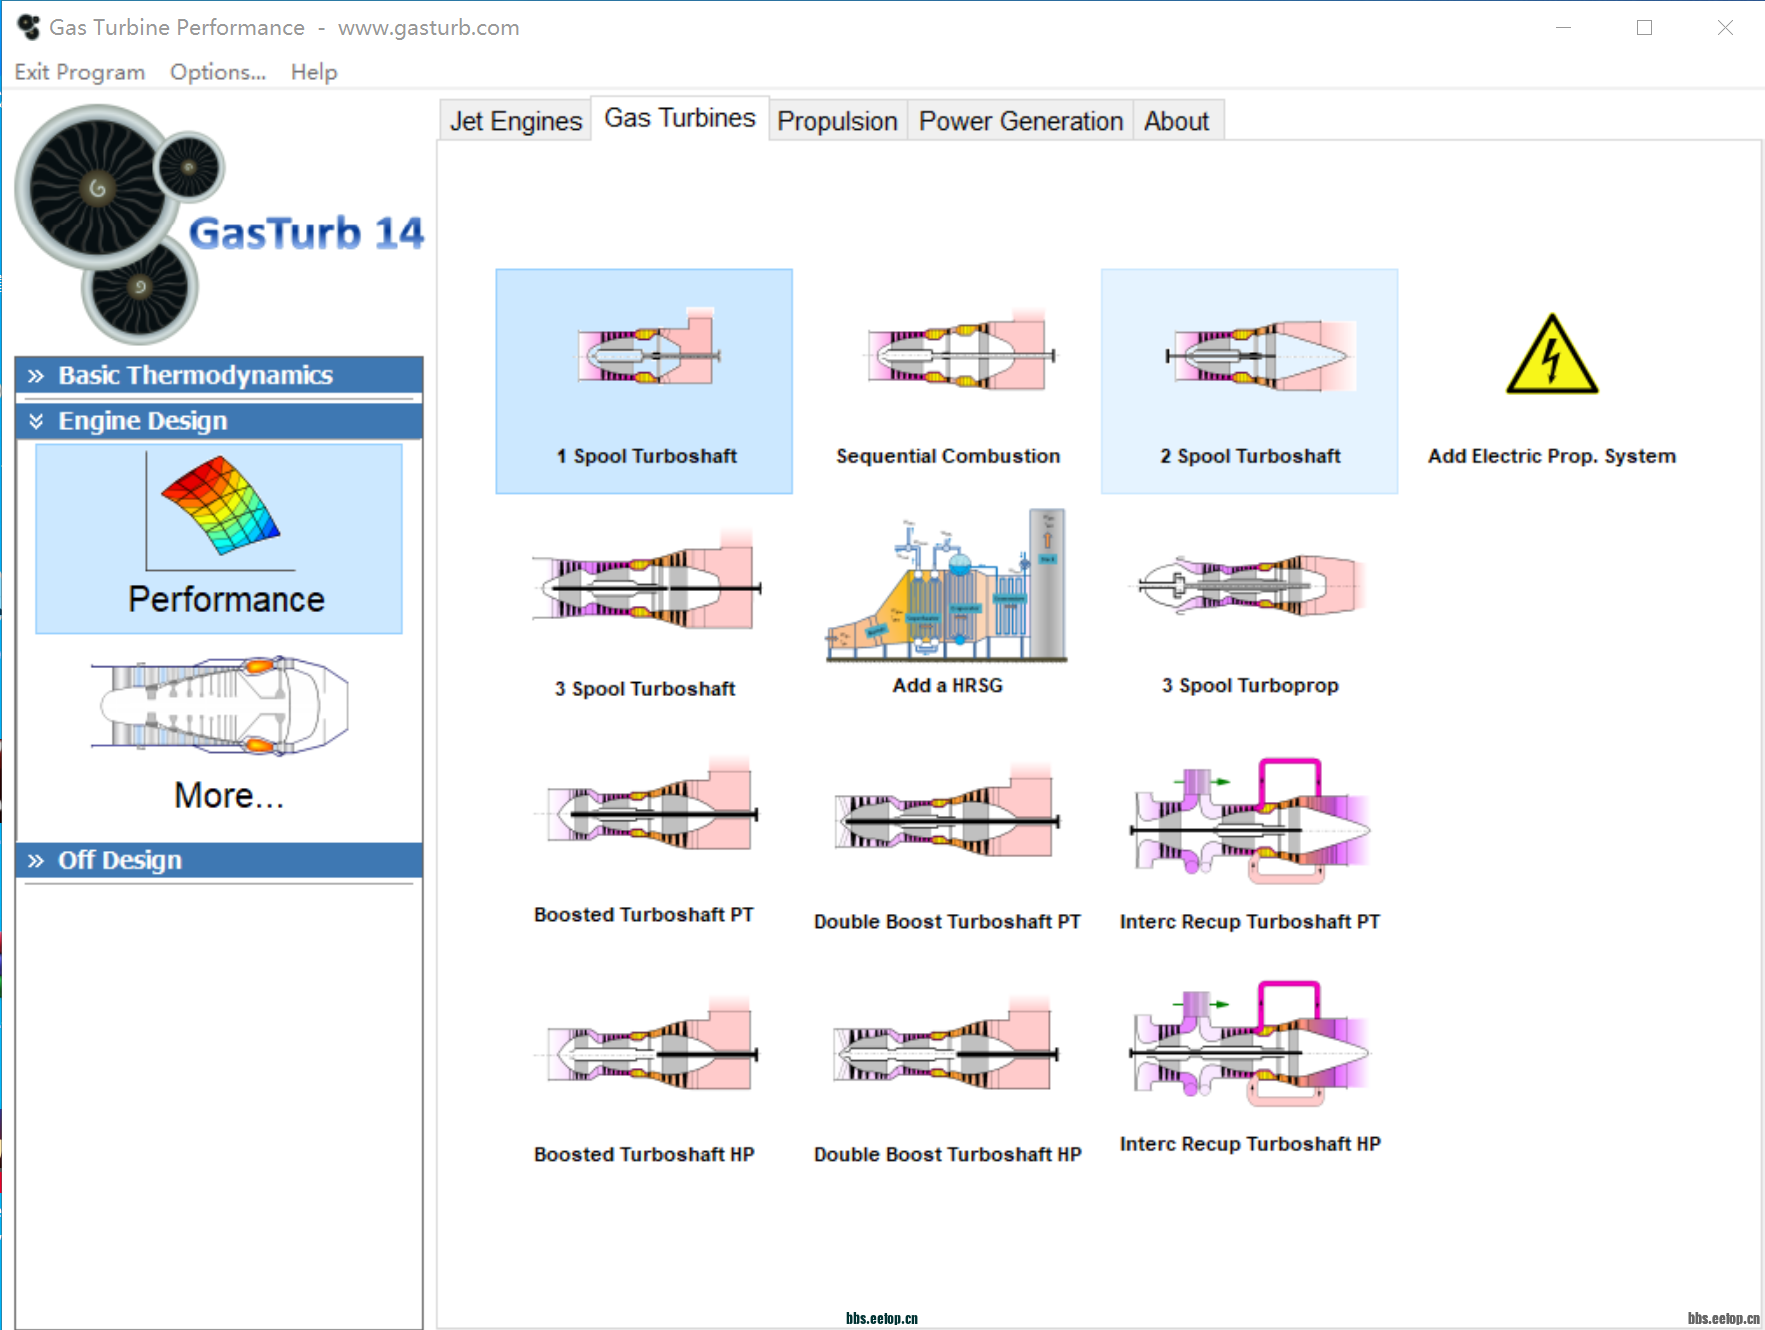Select the Interc Recup Turboshaft PT icon
The width and height of the screenshot is (1765, 1330).
[1250, 821]
